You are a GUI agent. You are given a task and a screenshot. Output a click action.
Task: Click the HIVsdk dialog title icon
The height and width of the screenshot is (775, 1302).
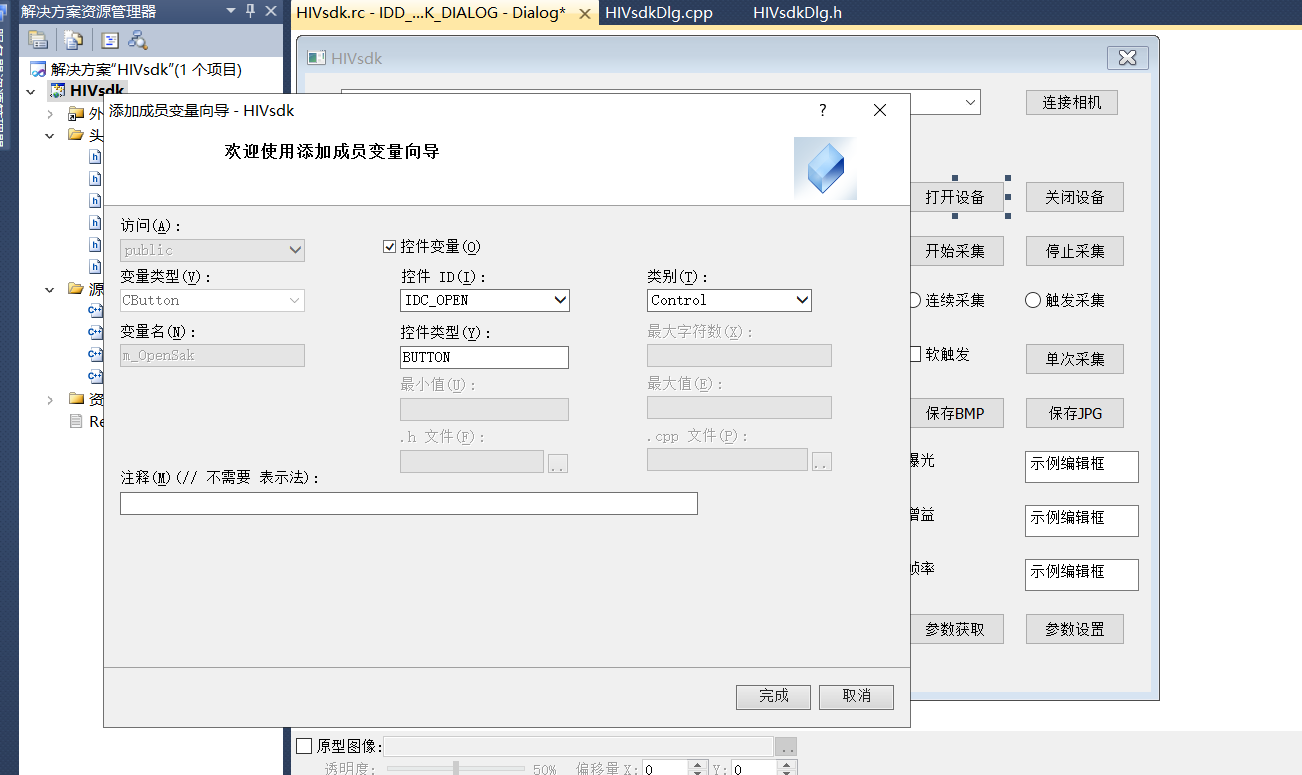317,58
